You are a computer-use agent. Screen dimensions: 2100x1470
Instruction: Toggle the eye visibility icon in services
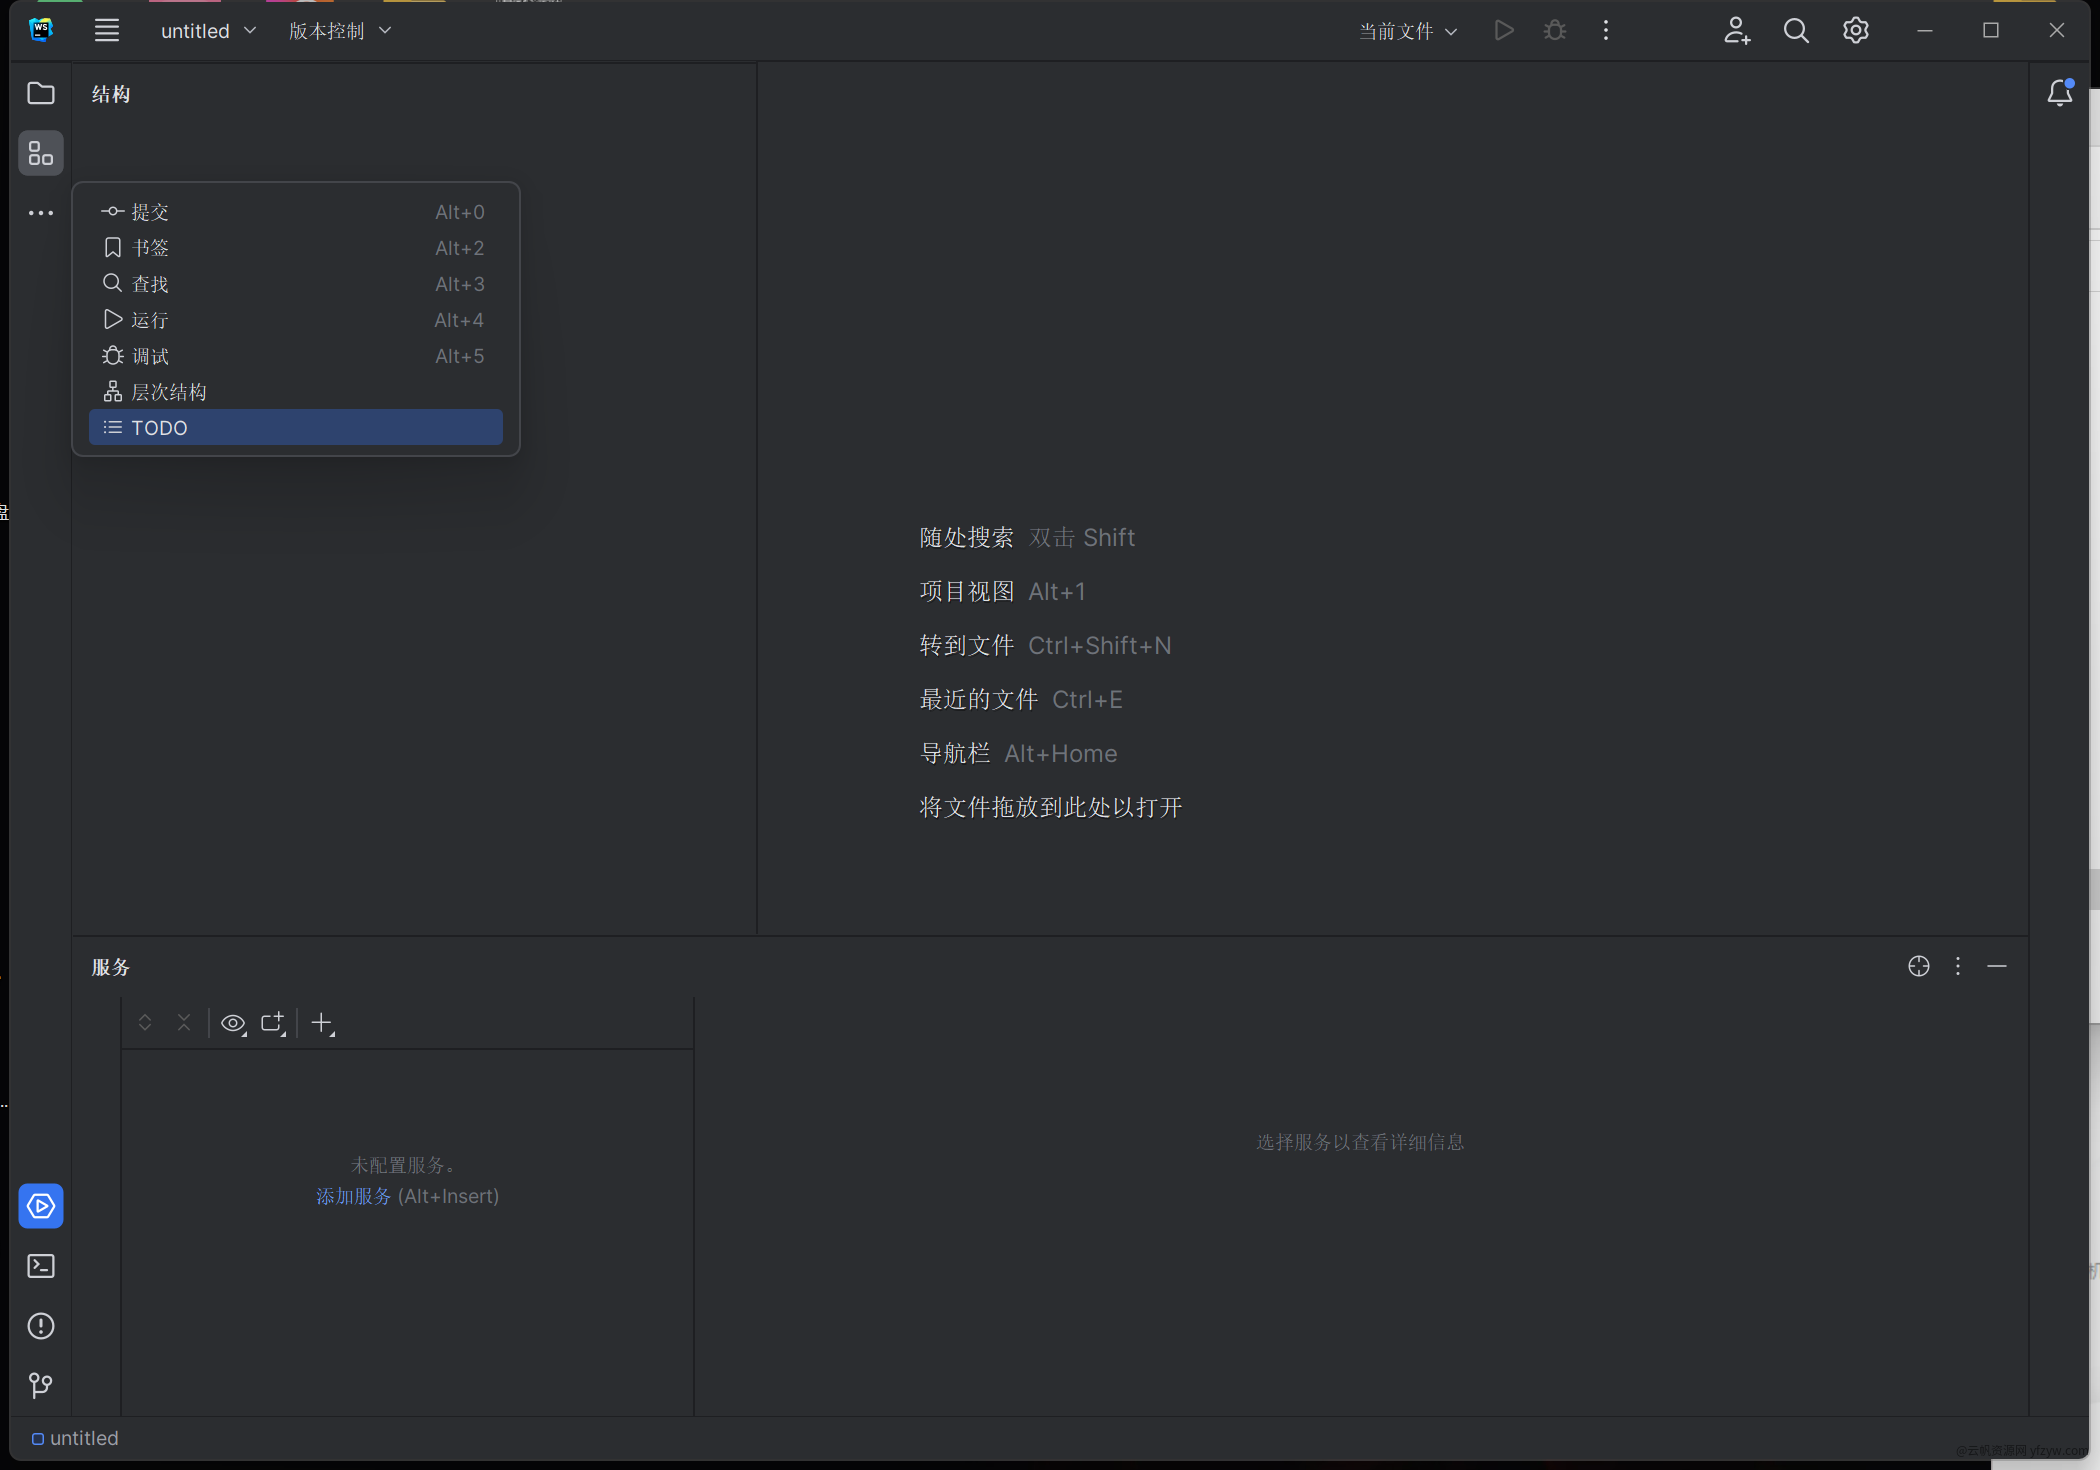click(233, 1023)
